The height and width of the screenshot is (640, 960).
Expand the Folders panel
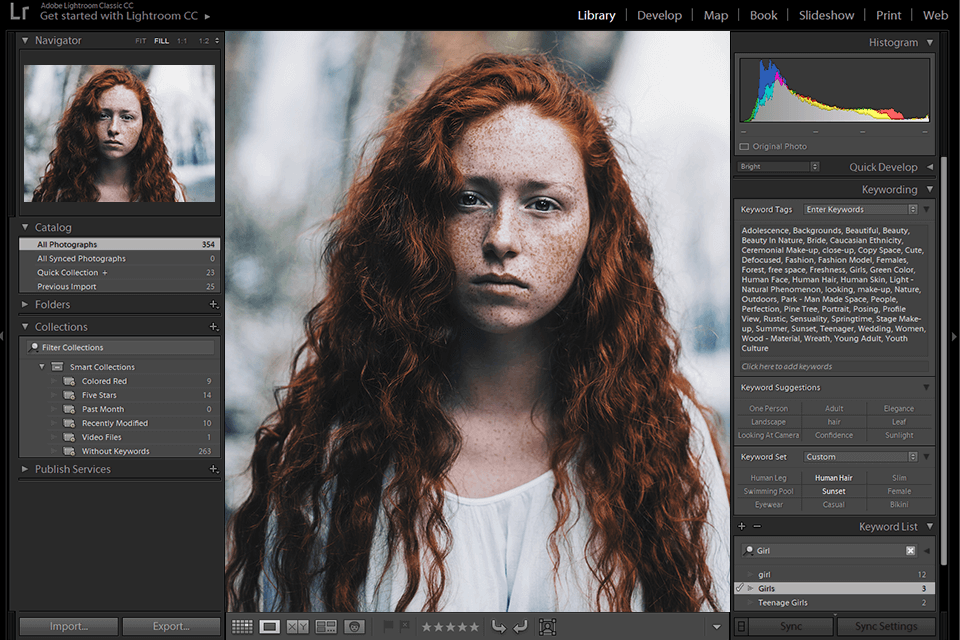24,304
